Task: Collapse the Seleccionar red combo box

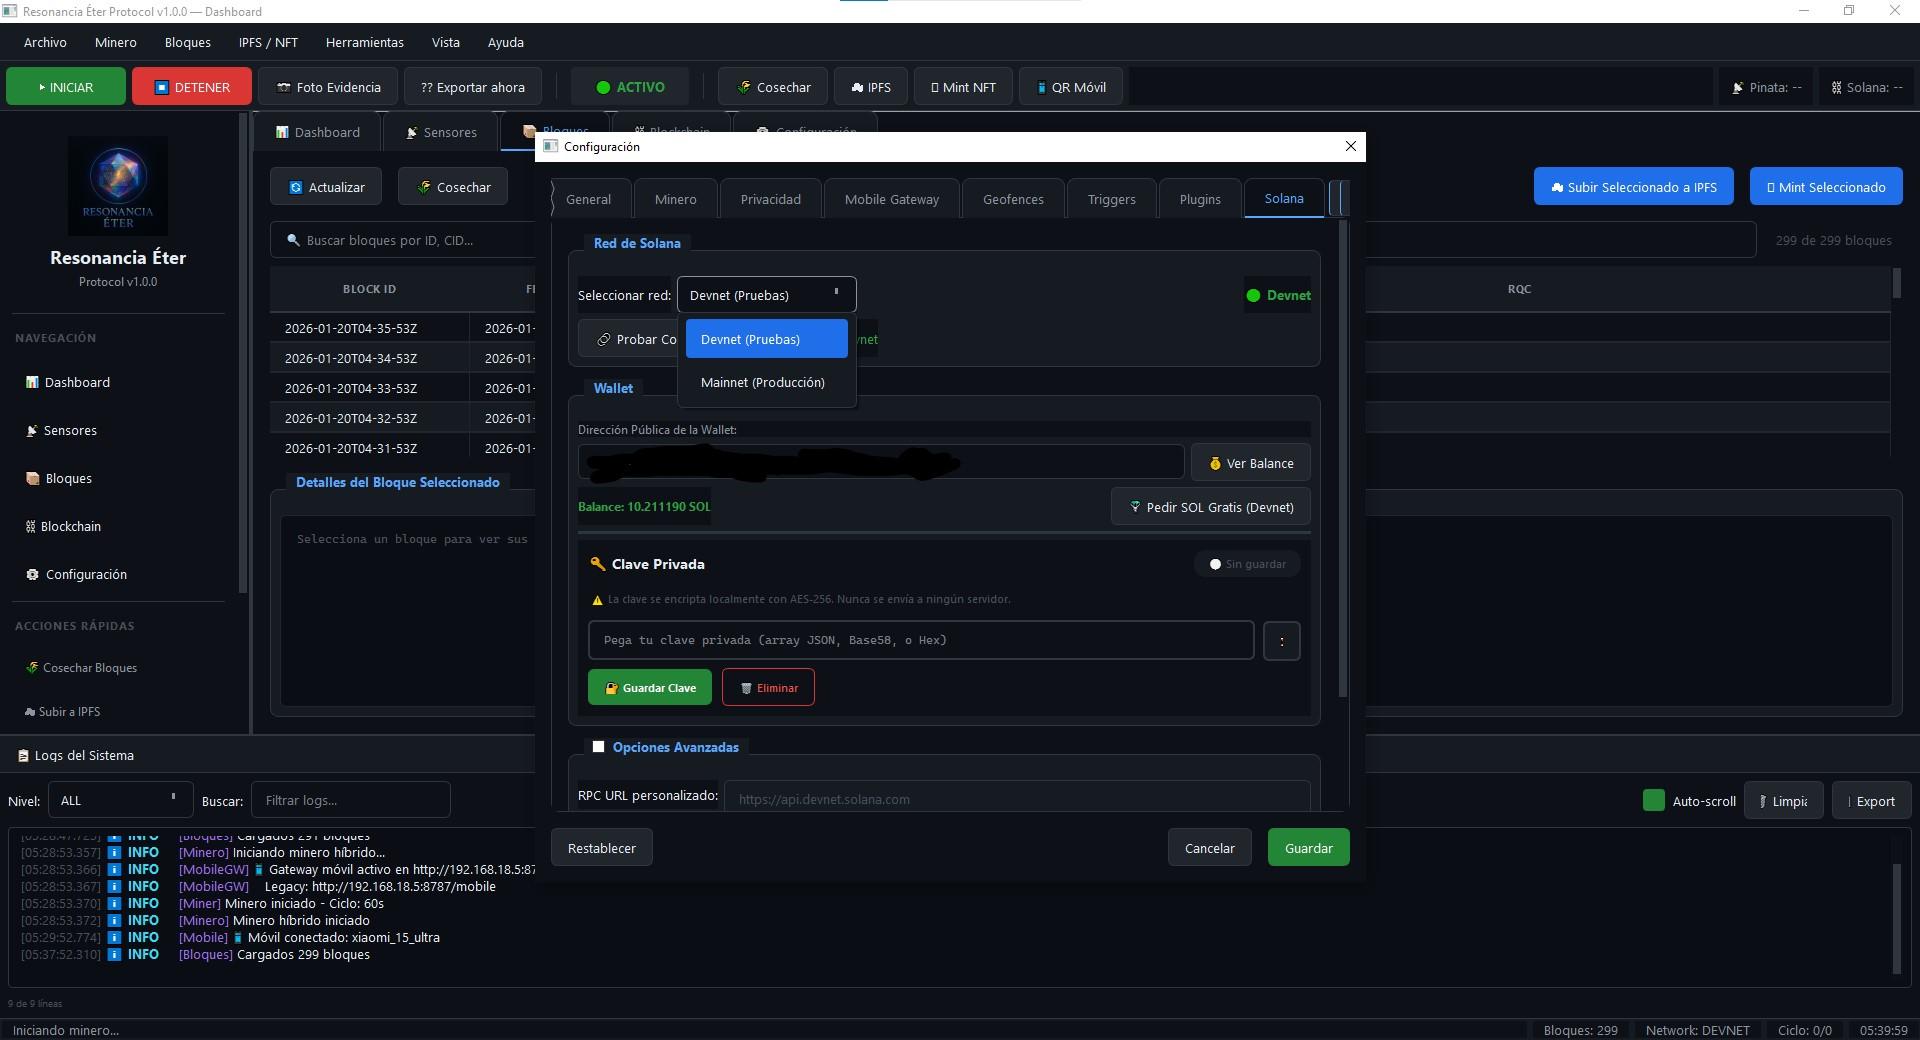Action: pos(766,295)
